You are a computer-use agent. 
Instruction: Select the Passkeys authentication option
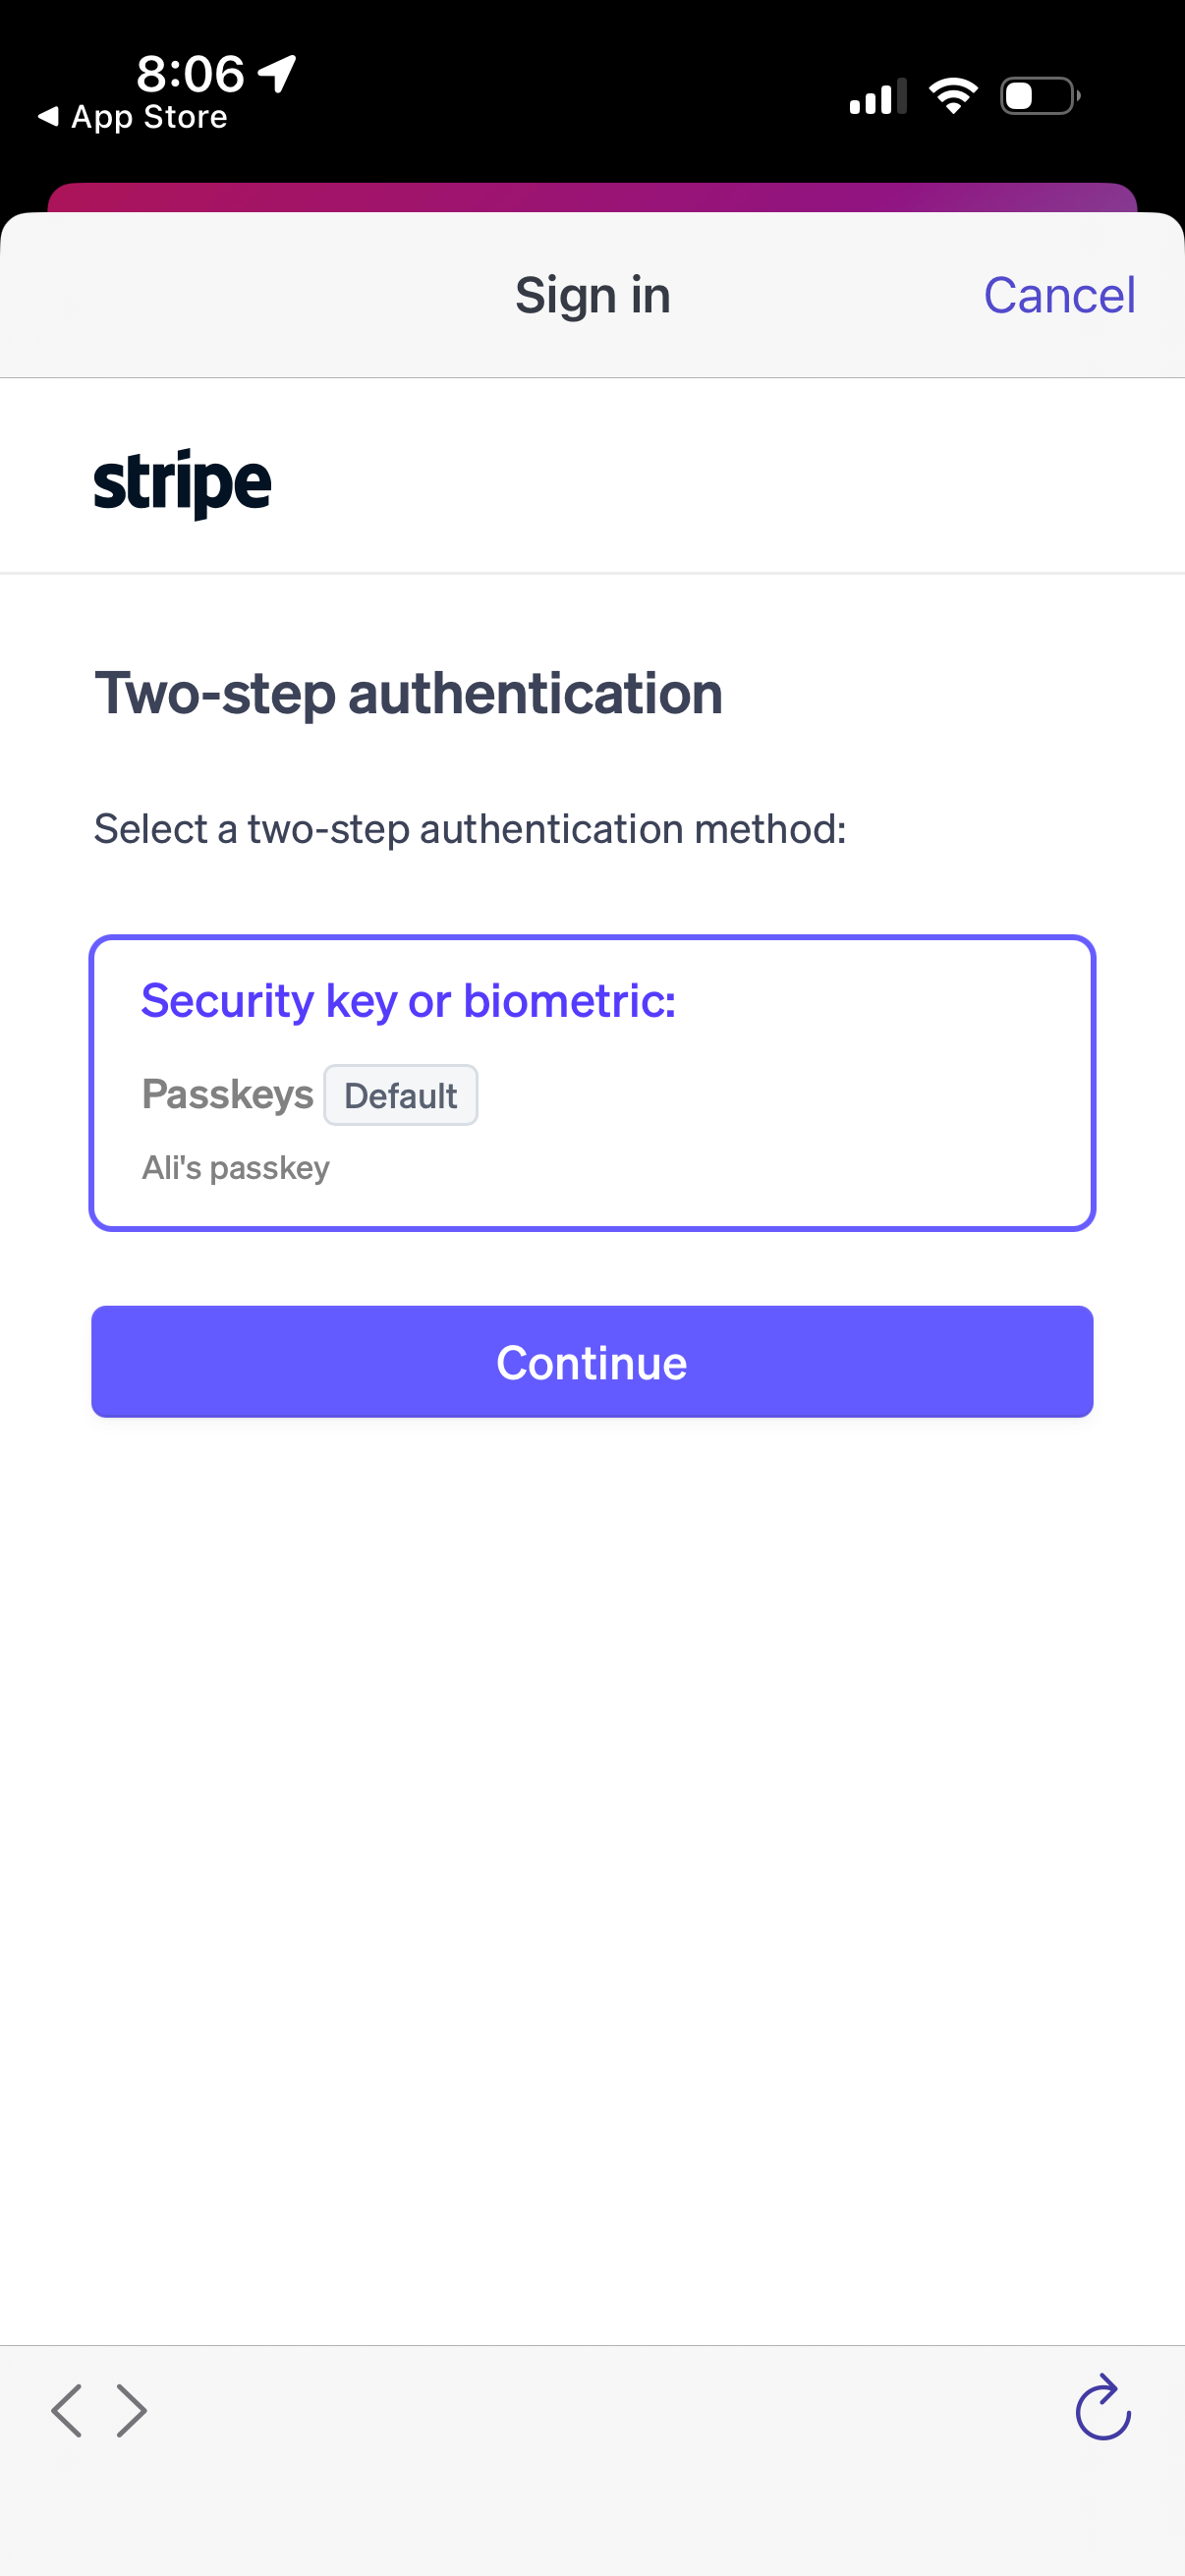click(228, 1094)
